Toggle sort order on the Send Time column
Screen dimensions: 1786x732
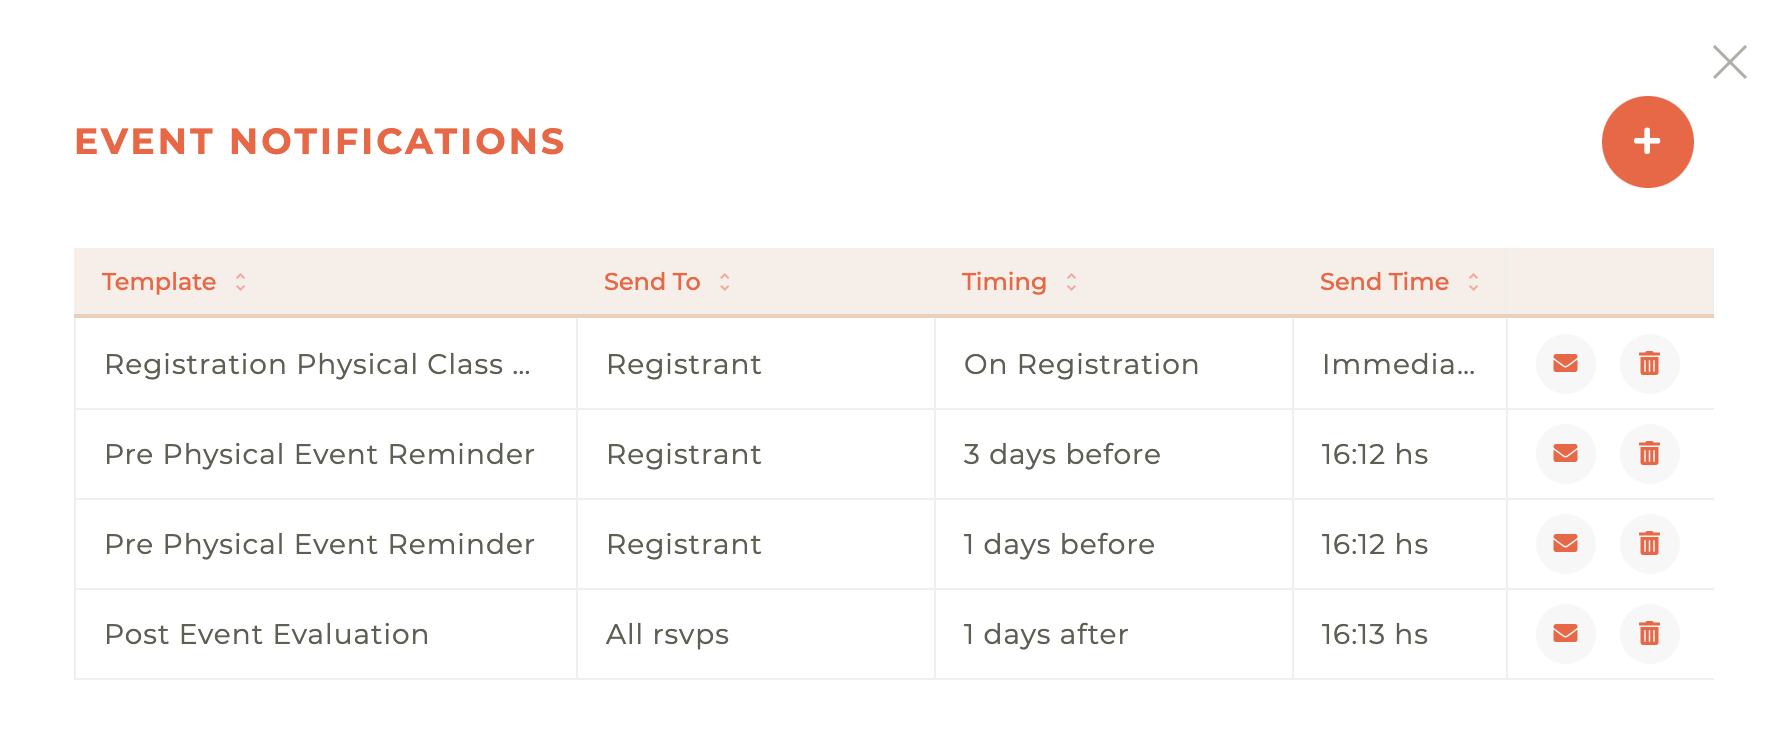(1473, 282)
